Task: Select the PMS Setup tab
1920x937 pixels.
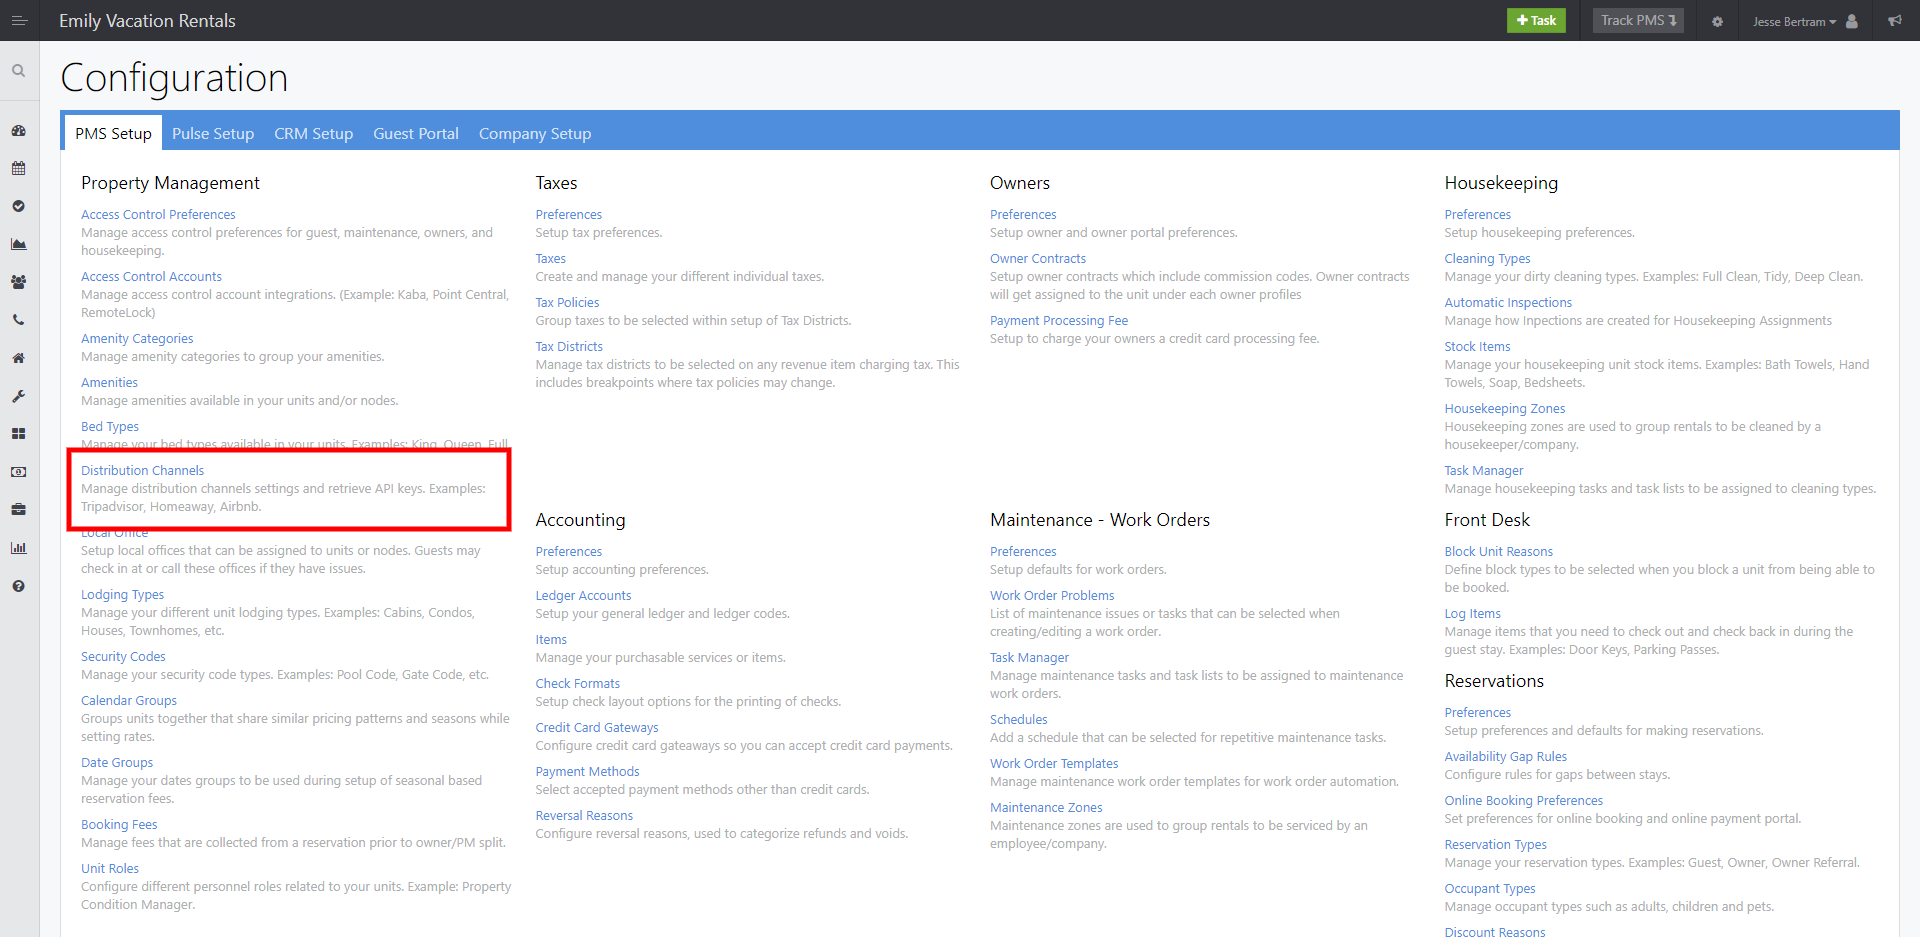Action: point(113,133)
